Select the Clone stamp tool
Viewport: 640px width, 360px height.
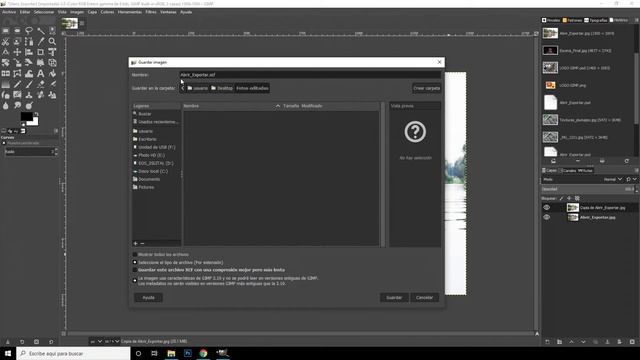(29, 95)
